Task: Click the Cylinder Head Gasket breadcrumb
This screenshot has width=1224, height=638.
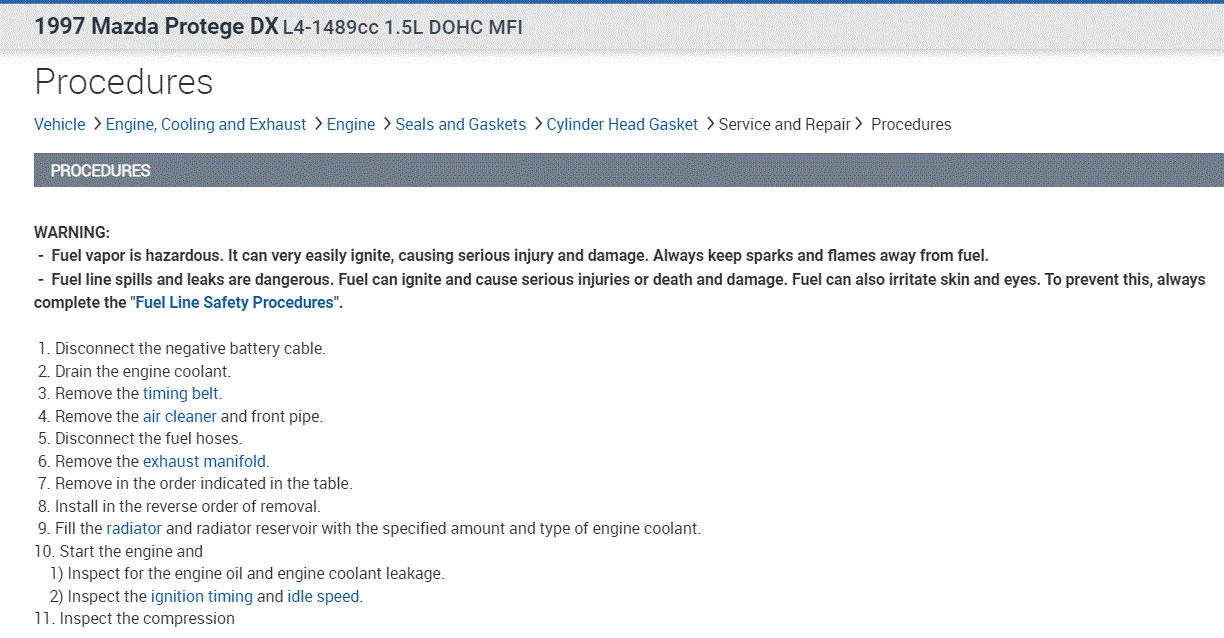Action: coord(622,125)
